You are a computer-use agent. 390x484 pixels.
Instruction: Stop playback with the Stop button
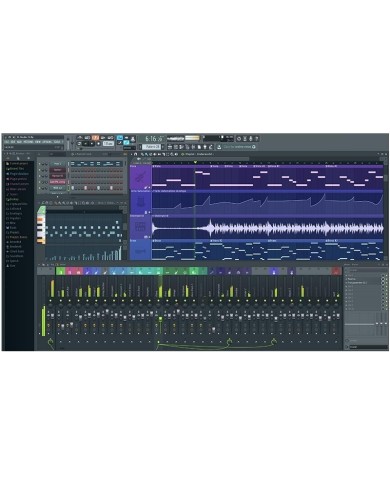(92, 144)
